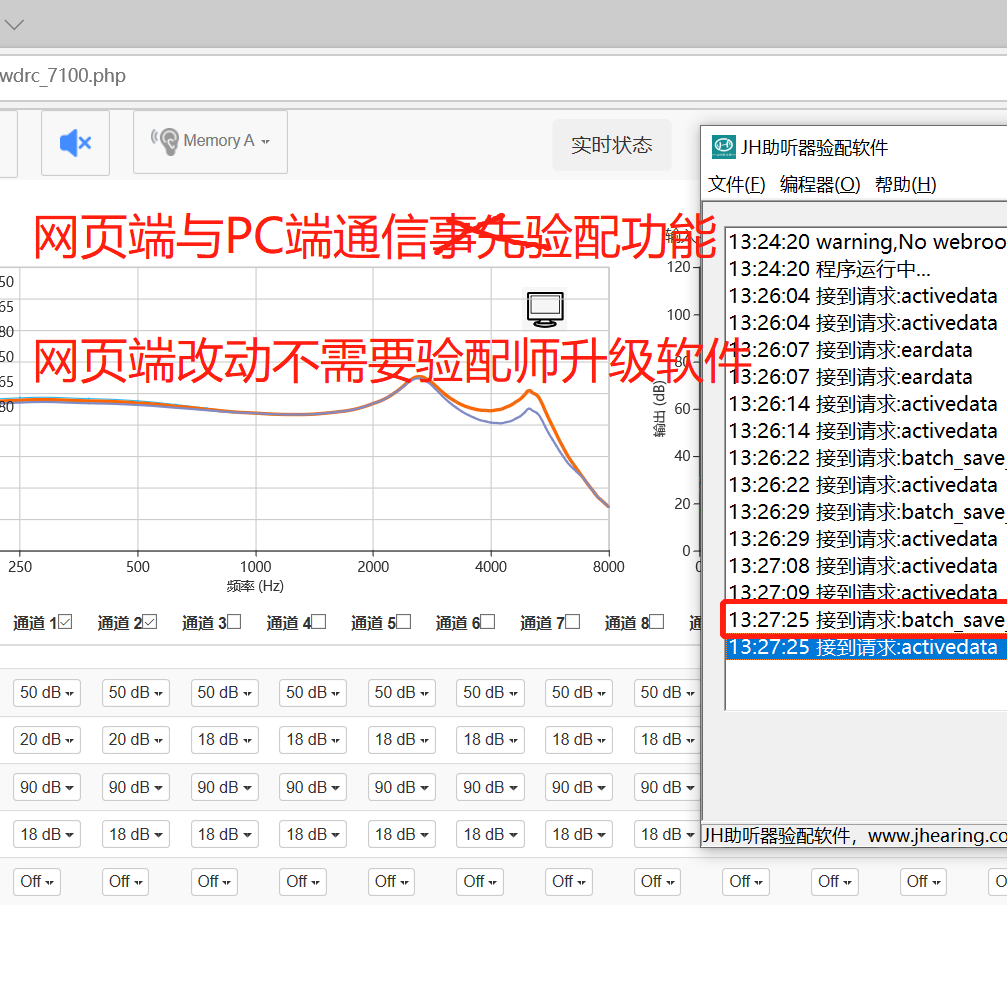Expand the 90 dB dropdown under 通道 3
Screen dimensions: 1007x1007
224,787
